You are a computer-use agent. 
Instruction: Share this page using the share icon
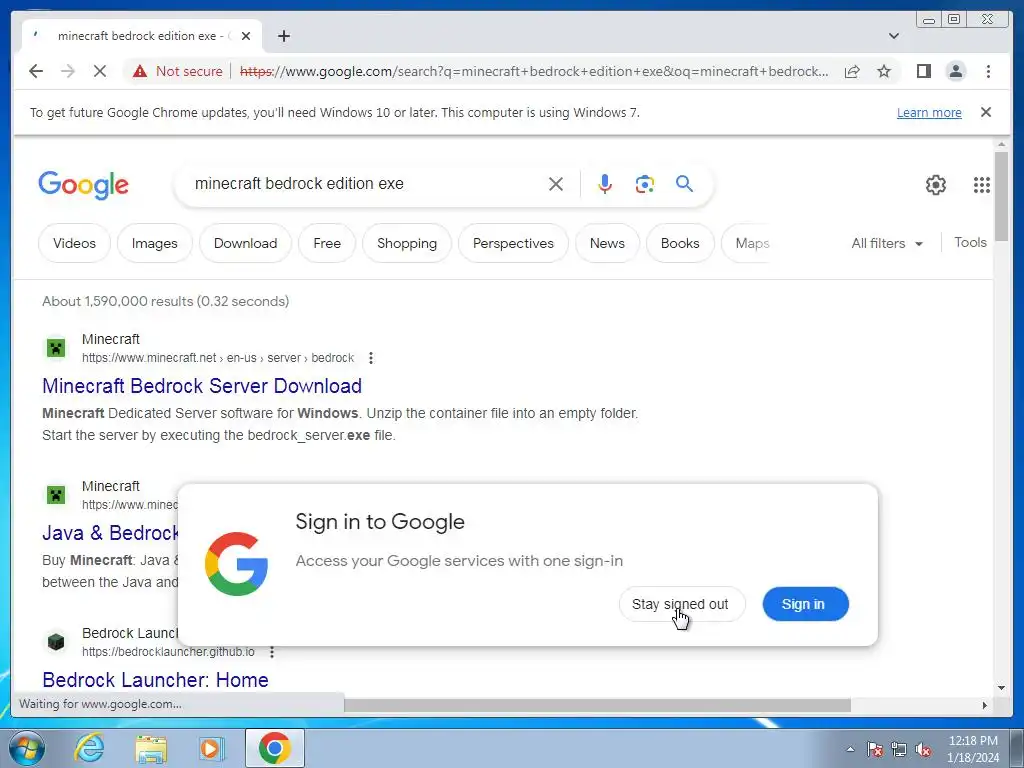852,71
